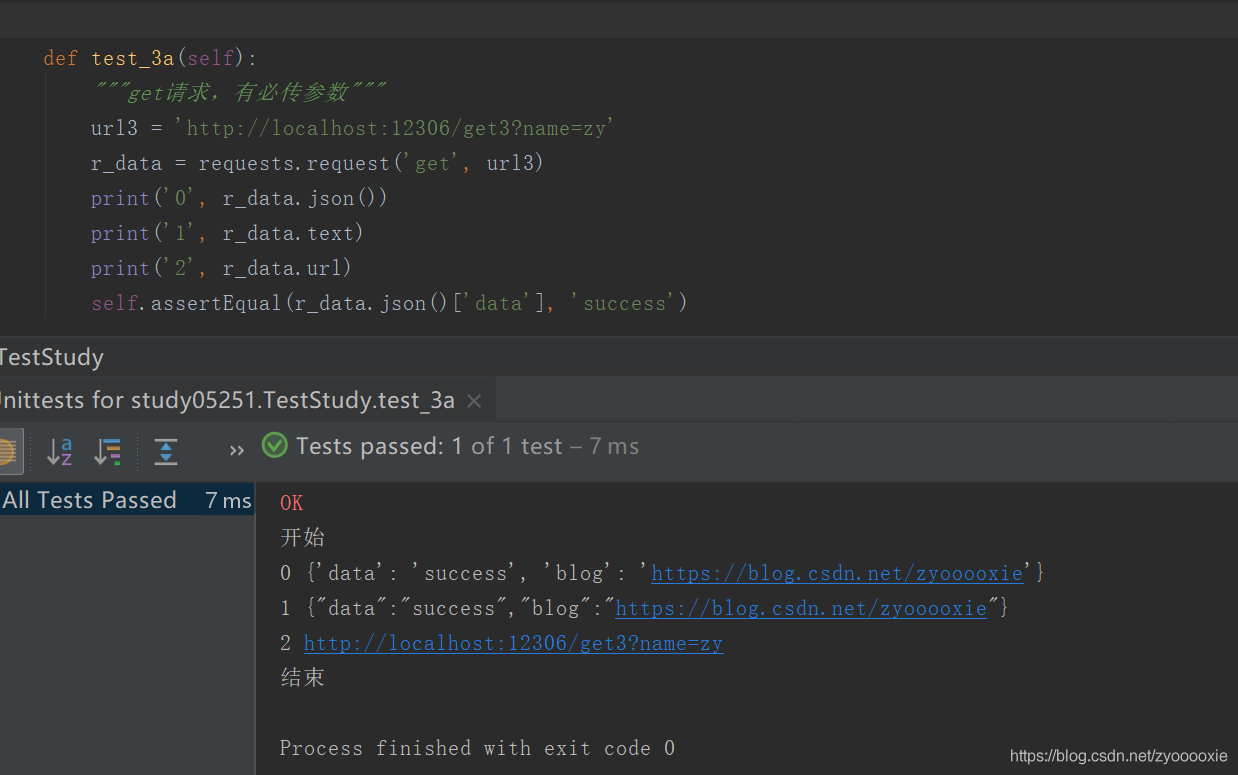This screenshot has height=775, width=1238.
Task: Open the blog.csdn.net link in line 1
Action: coord(800,608)
